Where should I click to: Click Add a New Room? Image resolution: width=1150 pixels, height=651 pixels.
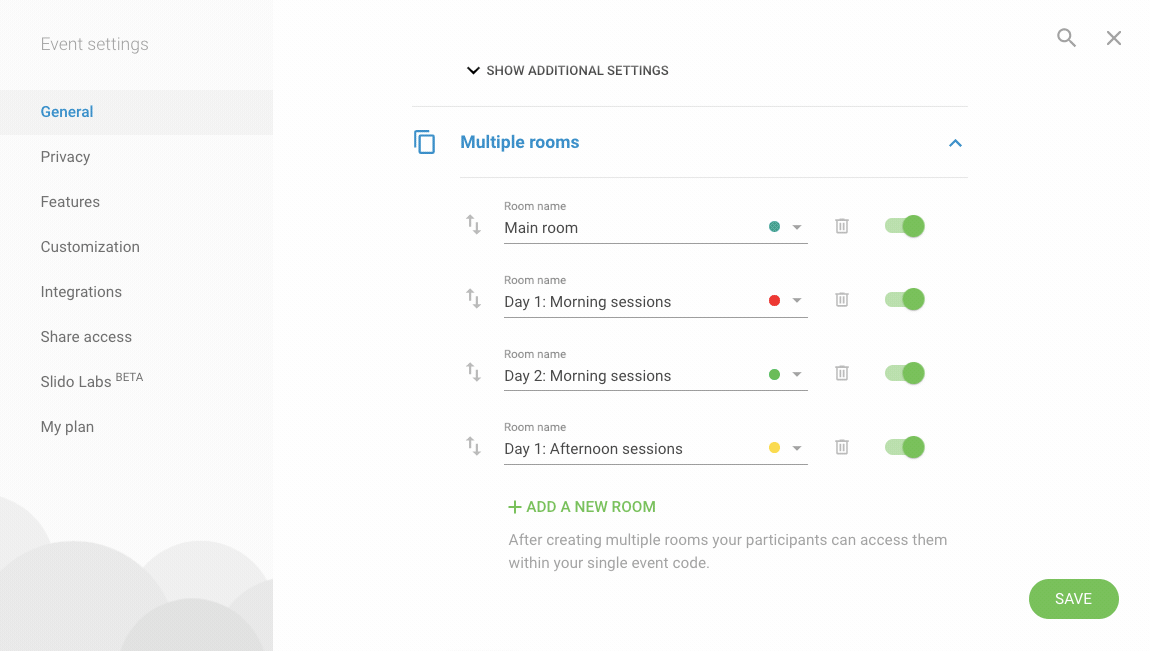pos(582,507)
